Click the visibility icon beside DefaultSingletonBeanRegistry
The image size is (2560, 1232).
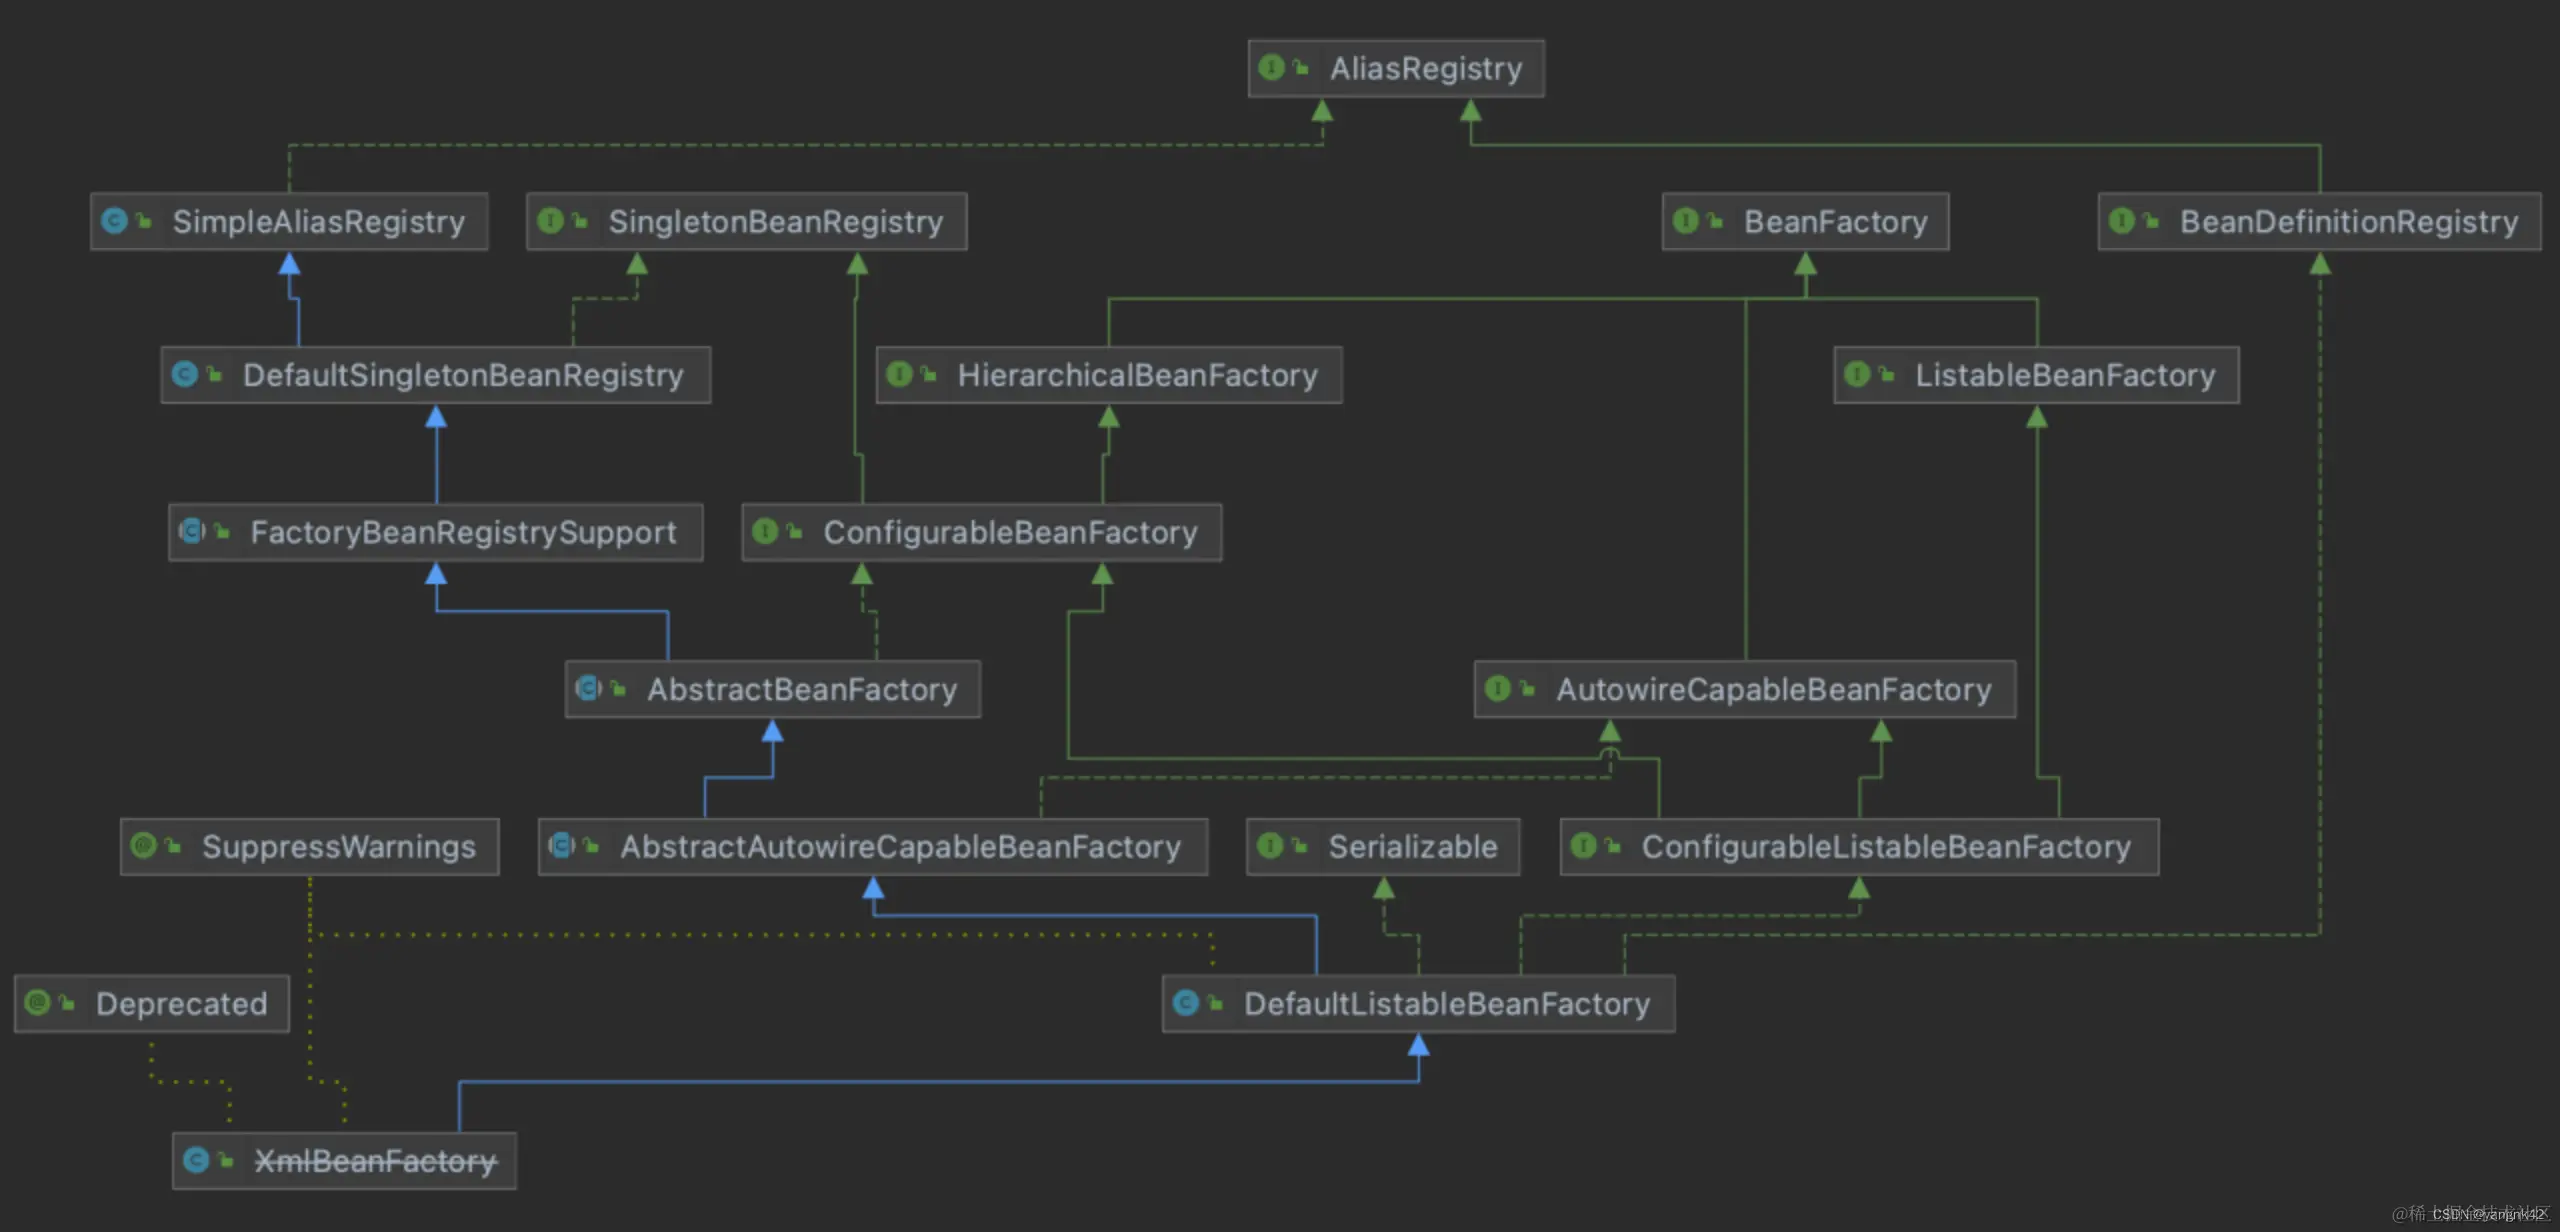pos(214,374)
